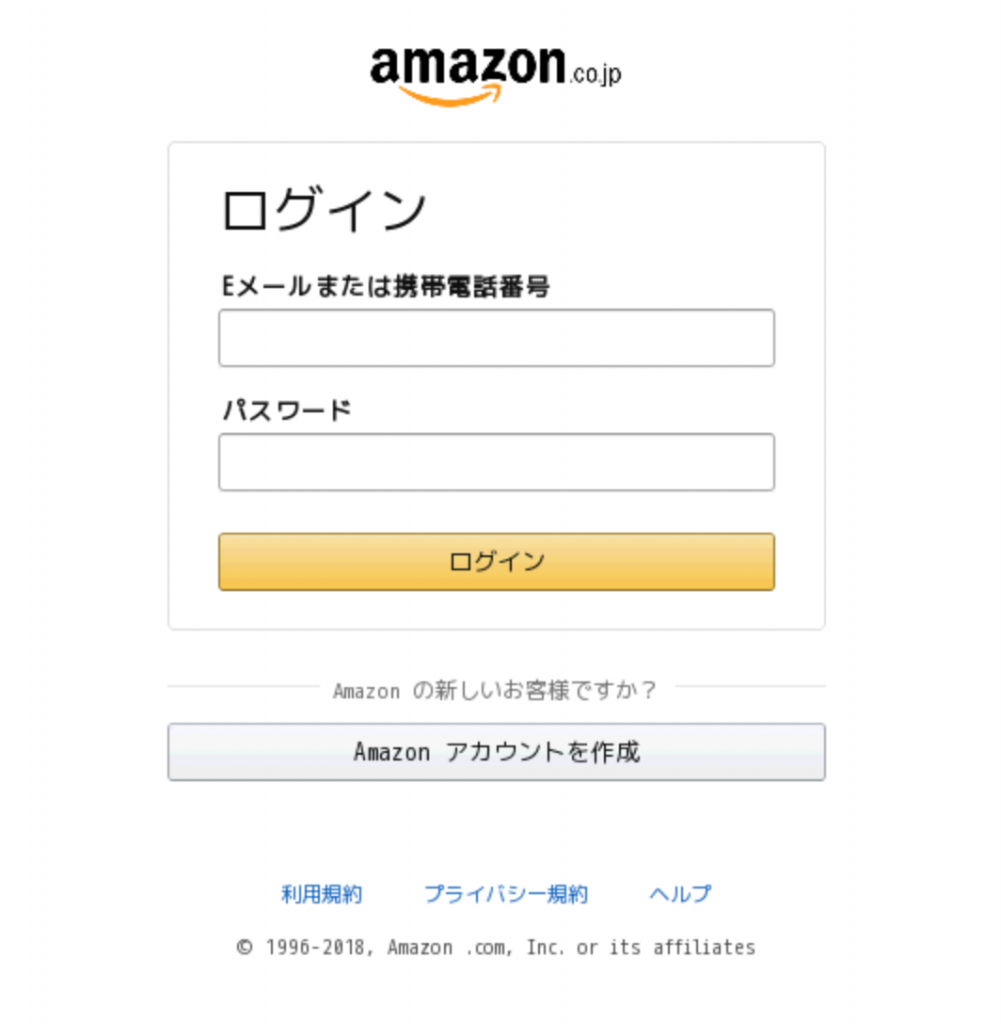Viewport: 1001px width, 1024px height.
Task: Open the プライバシー規約 link
Action: tap(505, 894)
